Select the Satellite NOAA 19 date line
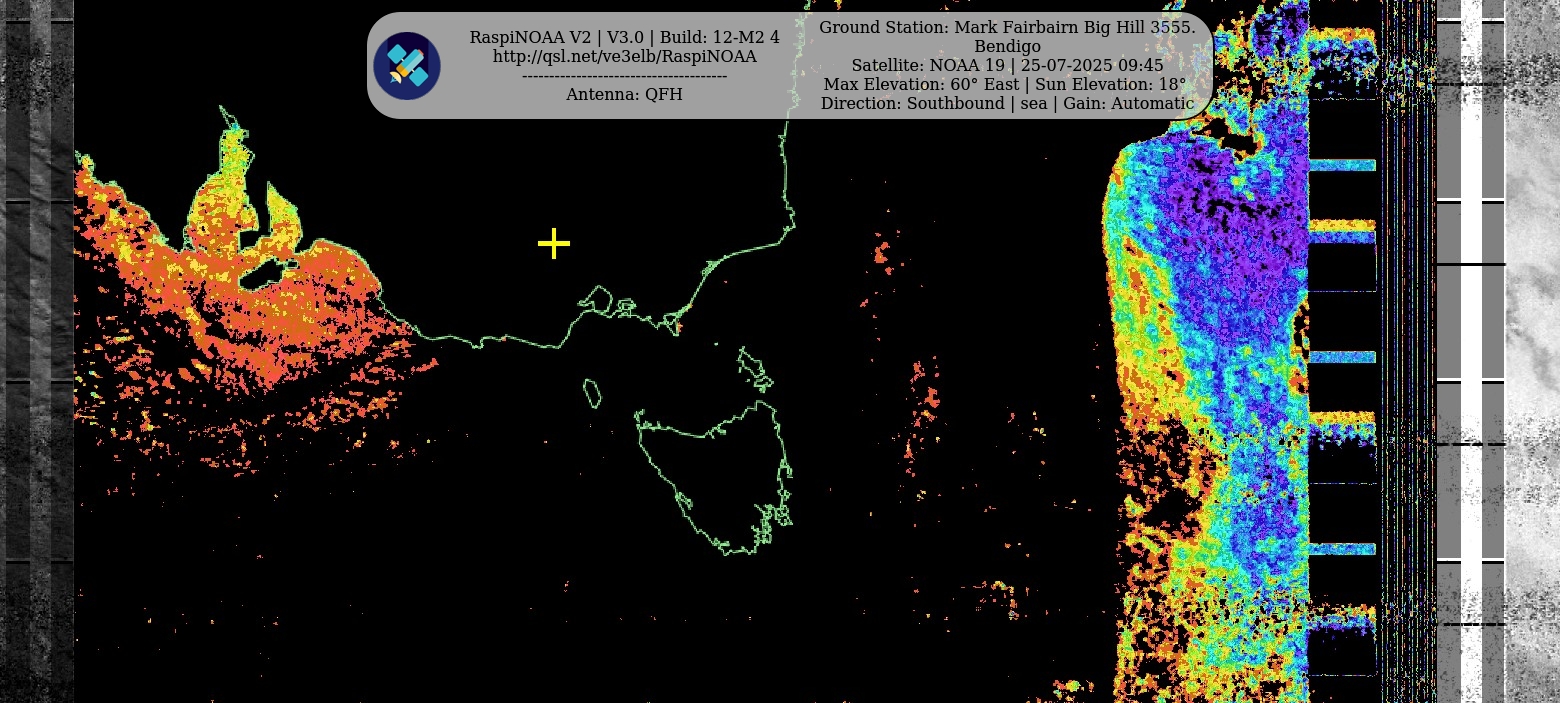This screenshot has height=703, width=1560. pos(1006,66)
